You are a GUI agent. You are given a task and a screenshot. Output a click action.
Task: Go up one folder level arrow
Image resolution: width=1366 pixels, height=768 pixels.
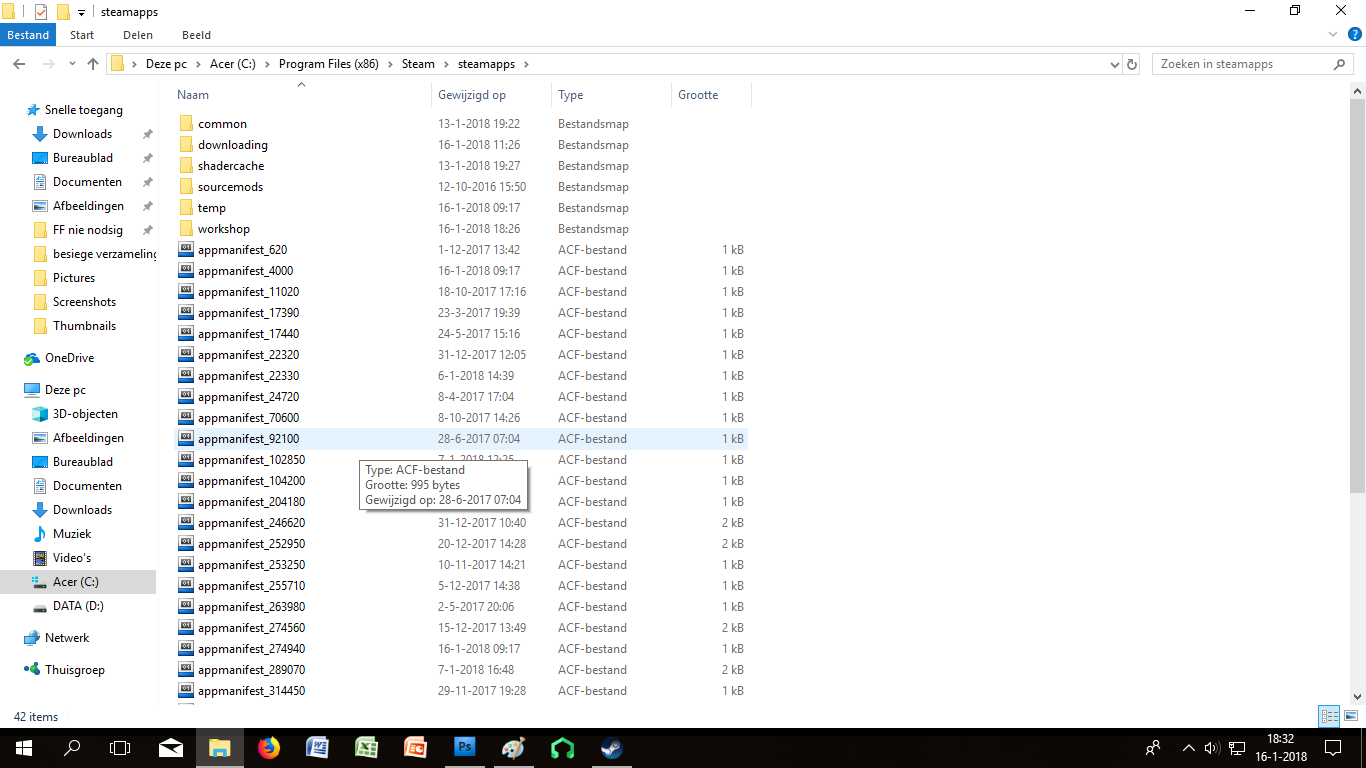point(93,64)
